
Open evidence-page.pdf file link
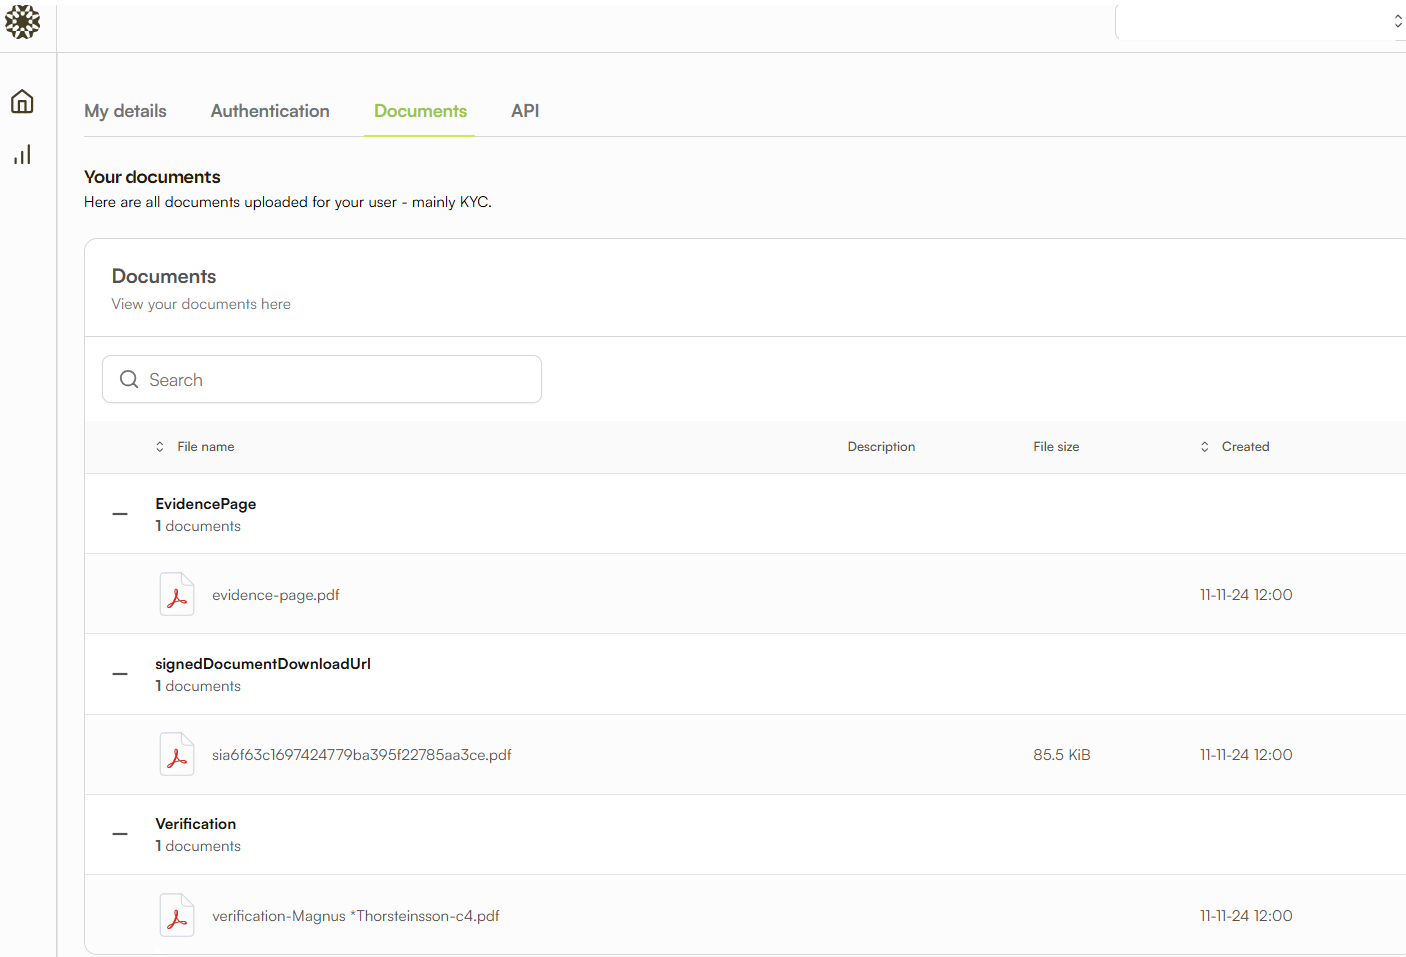tap(276, 595)
